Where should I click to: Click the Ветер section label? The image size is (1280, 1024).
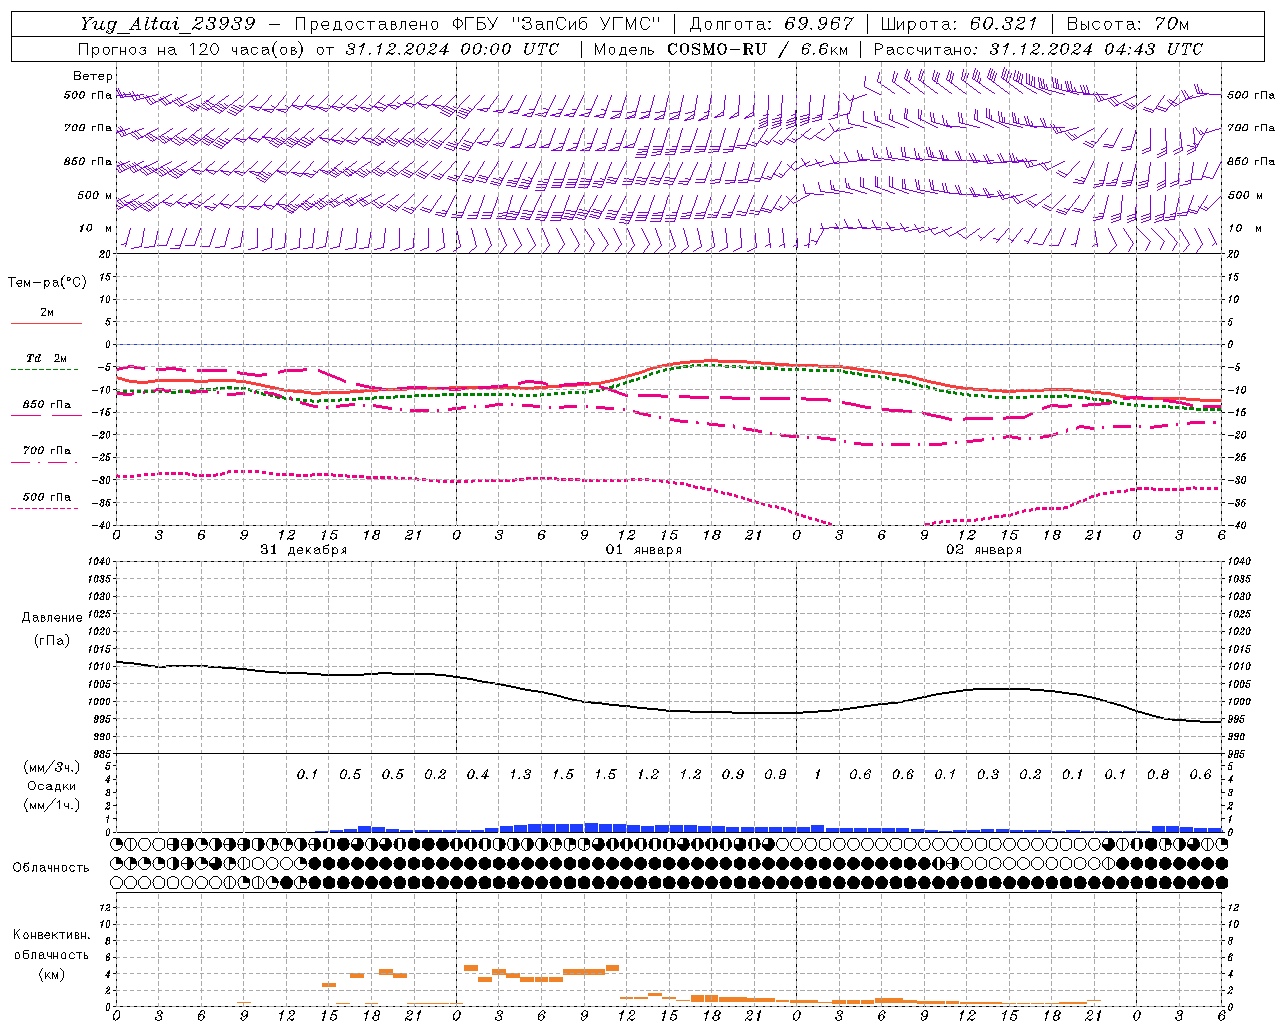pos(93,76)
